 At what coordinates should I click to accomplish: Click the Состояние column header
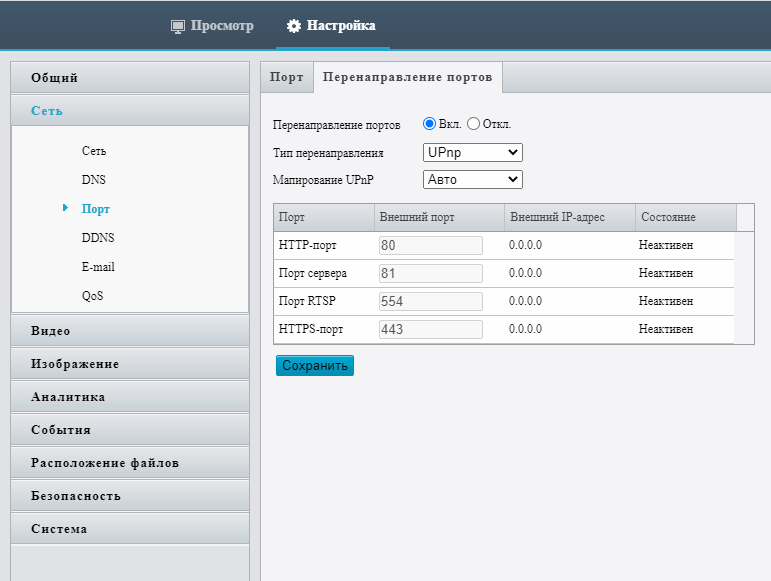[x=686, y=217]
